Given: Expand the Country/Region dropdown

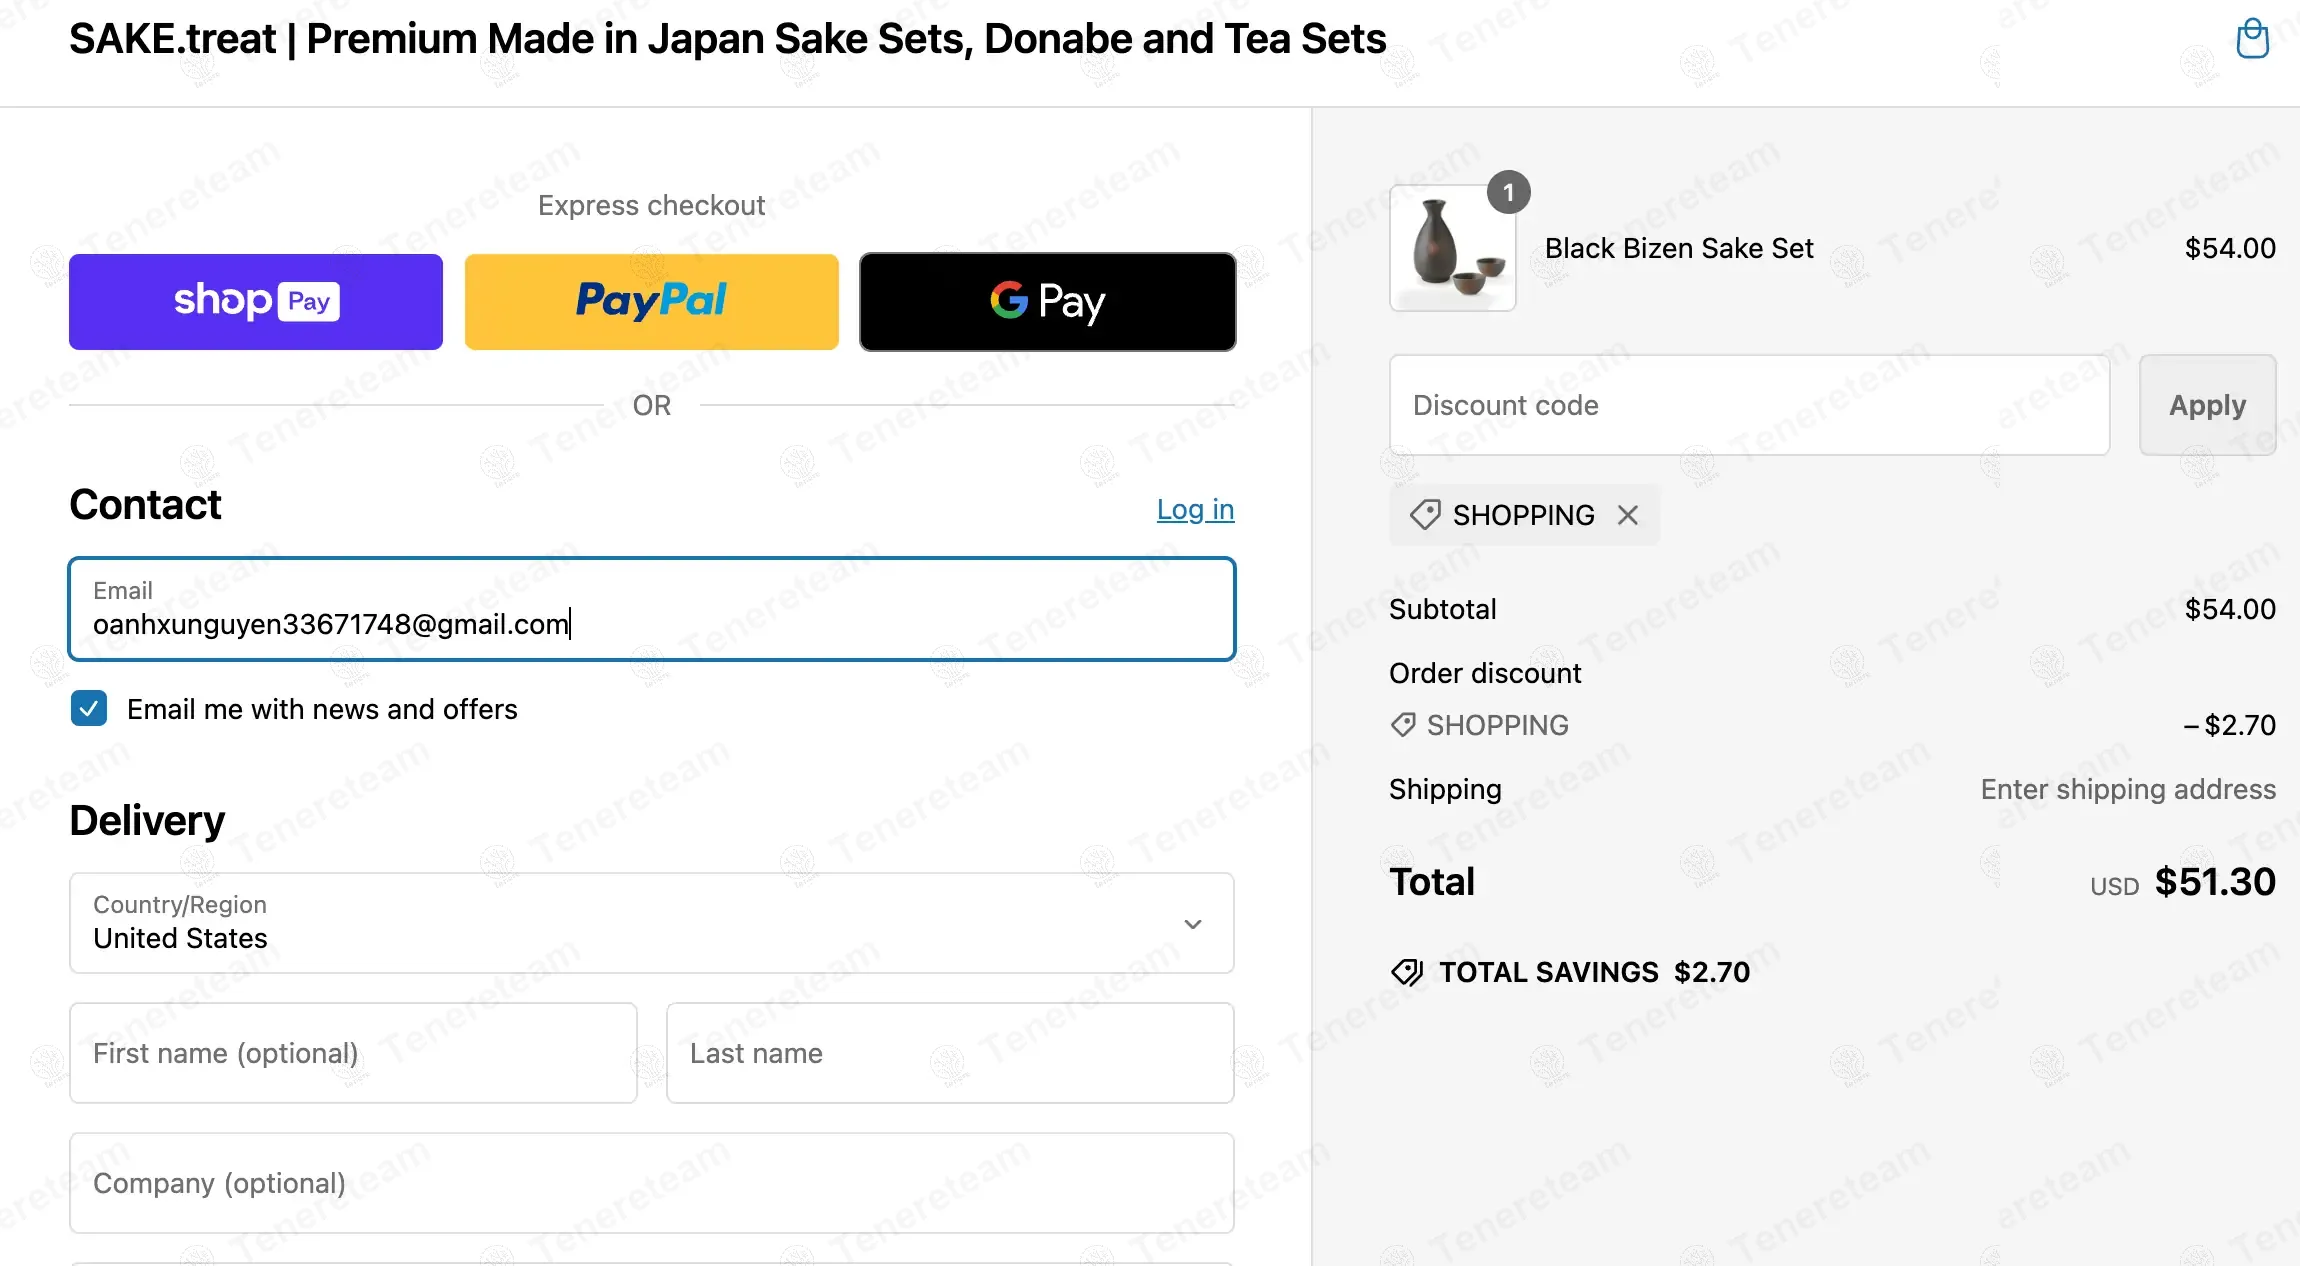Looking at the screenshot, I should [x=651, y=923].
